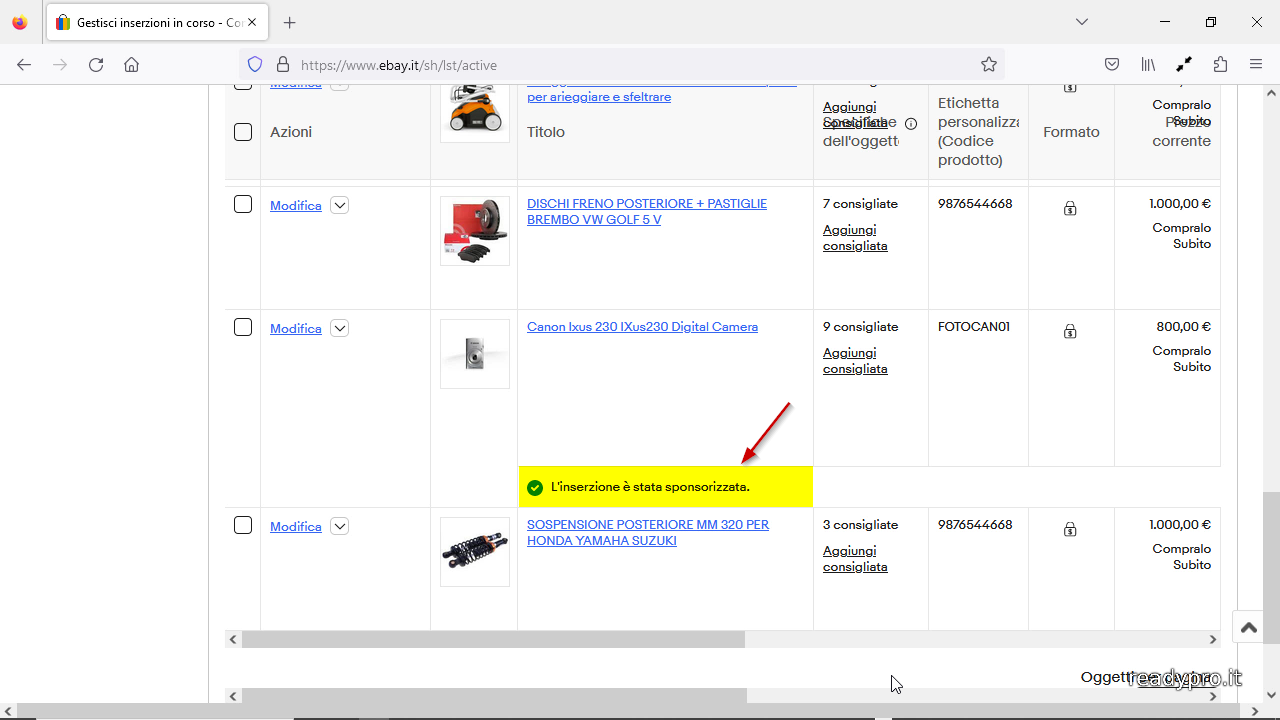This screenshot has width=1280, height=720.
Task: Go back to the previous page
Action: [x=24, y=65]
